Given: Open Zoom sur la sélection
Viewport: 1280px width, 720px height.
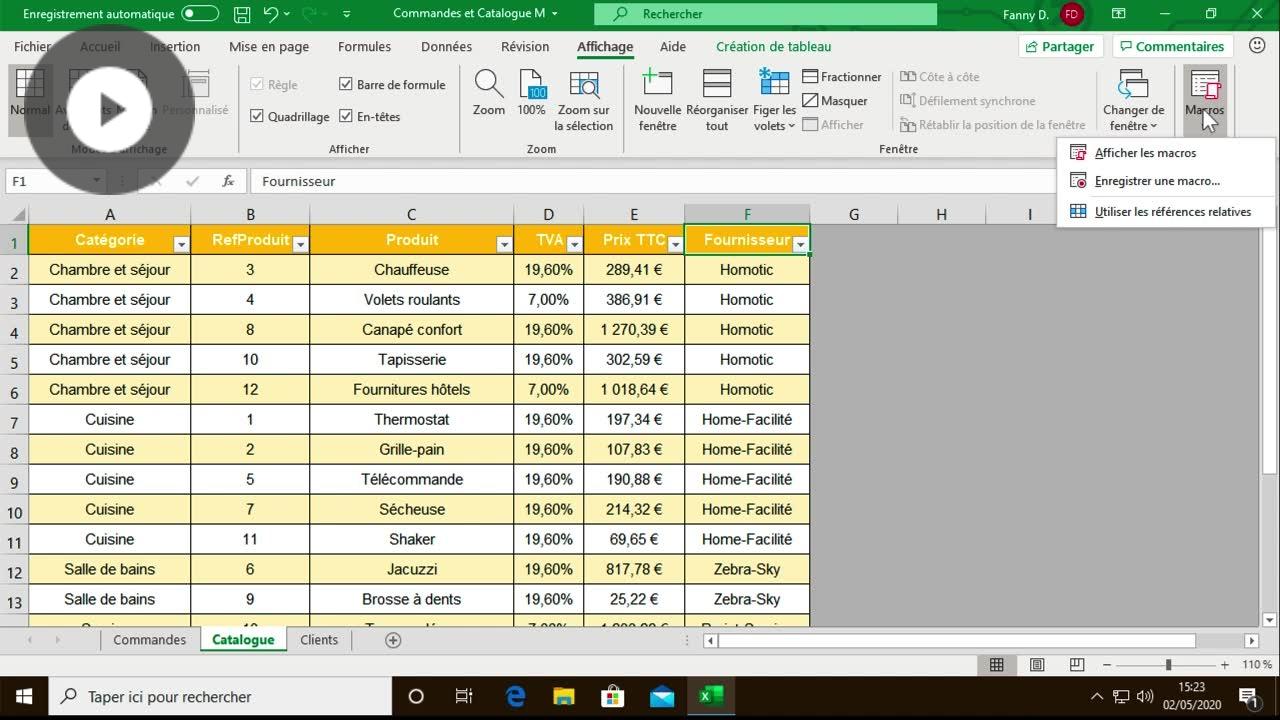Looking at the screenshot, I should (584, 100).
